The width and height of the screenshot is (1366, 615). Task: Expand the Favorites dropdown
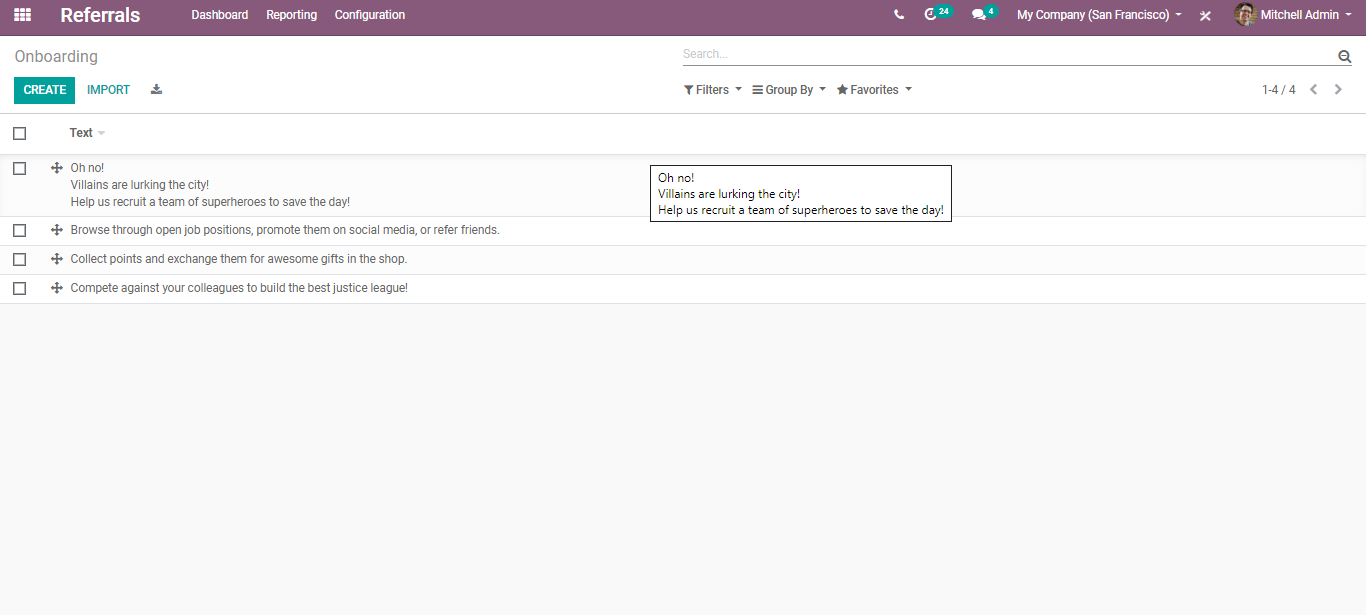pyautogui.click(x=874, y=90)
